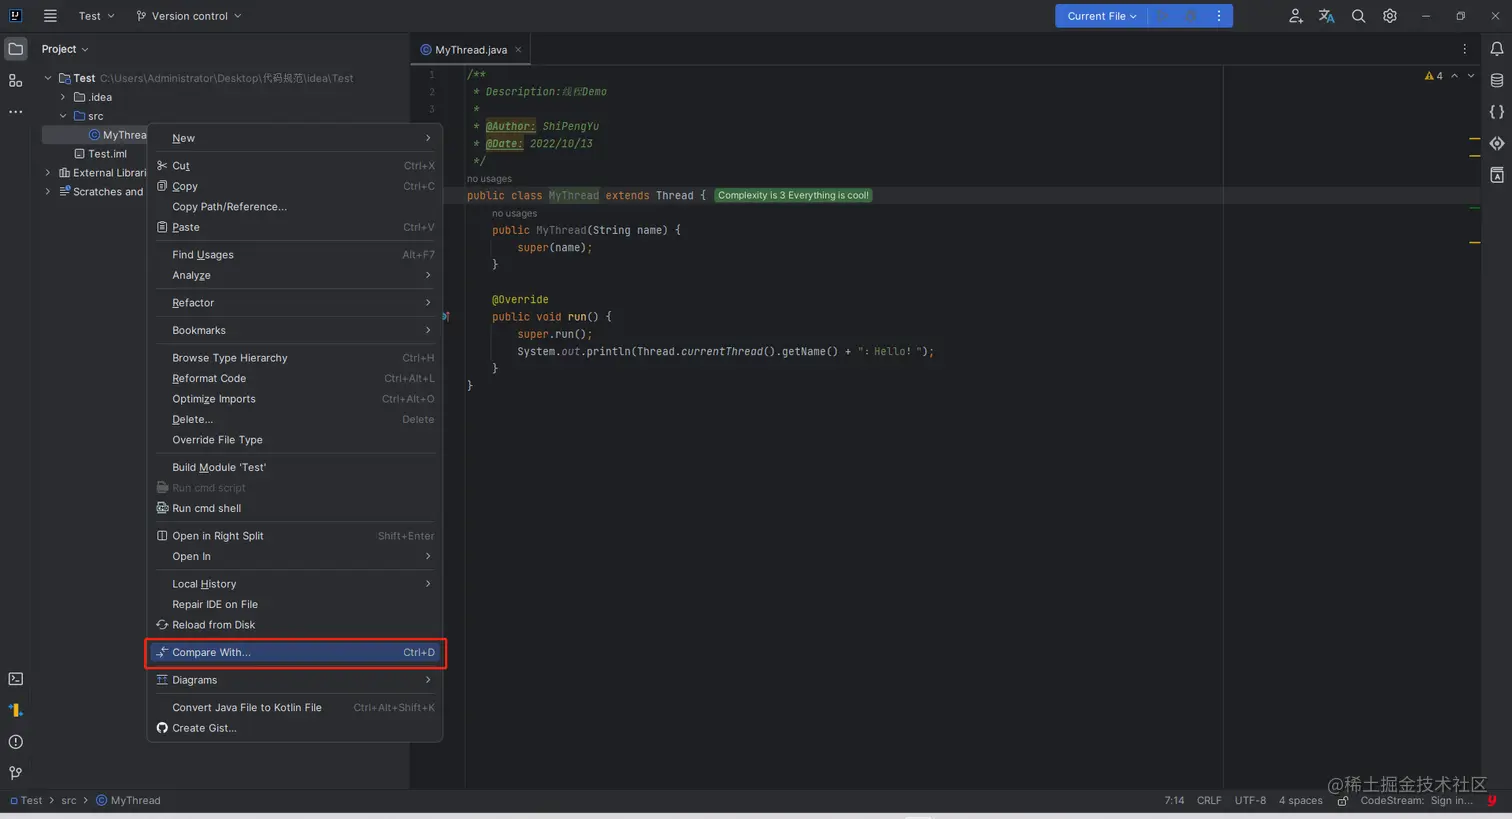The image size is (1512, 819).
Task: Open the Problems tool window
Action: click(x=16, y=742)
